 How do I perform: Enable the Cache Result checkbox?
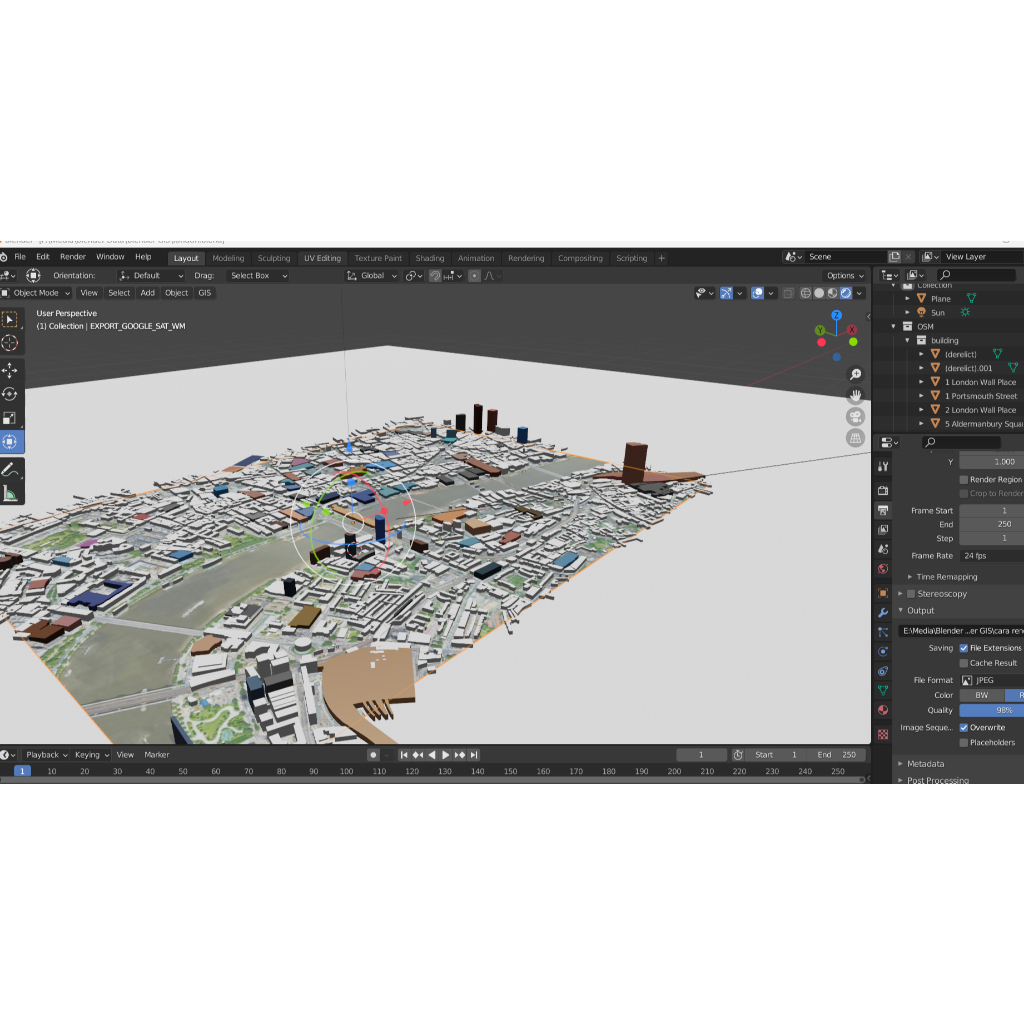click(x=964, y=663)
